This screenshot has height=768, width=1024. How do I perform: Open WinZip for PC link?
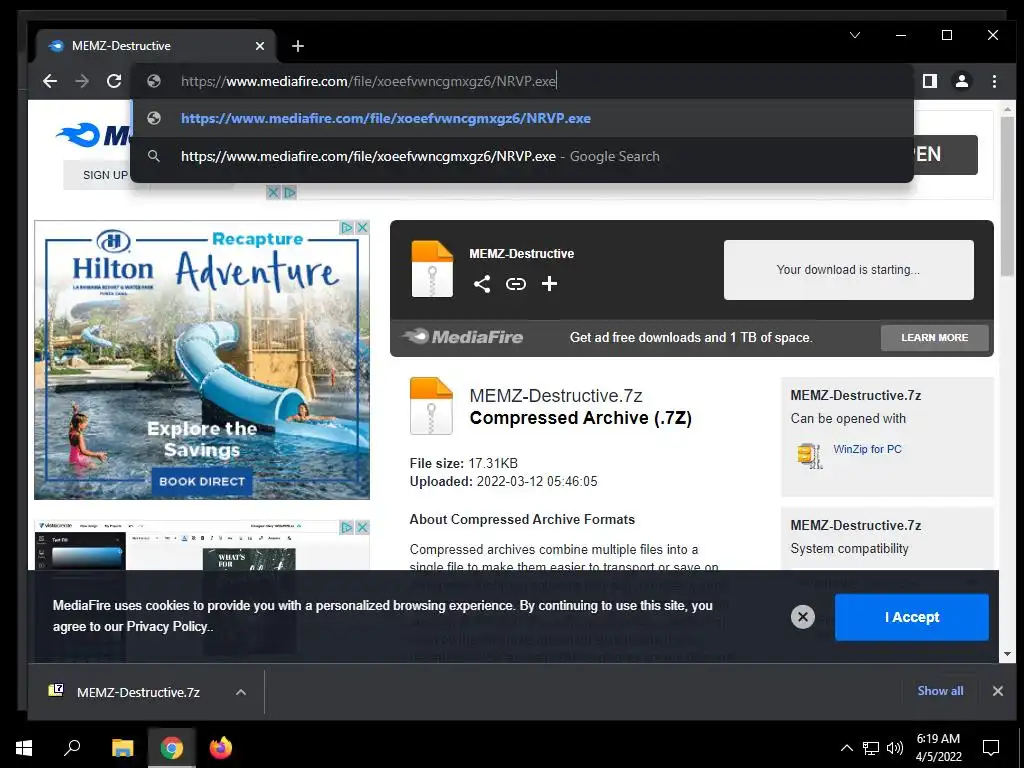[867, 449]
